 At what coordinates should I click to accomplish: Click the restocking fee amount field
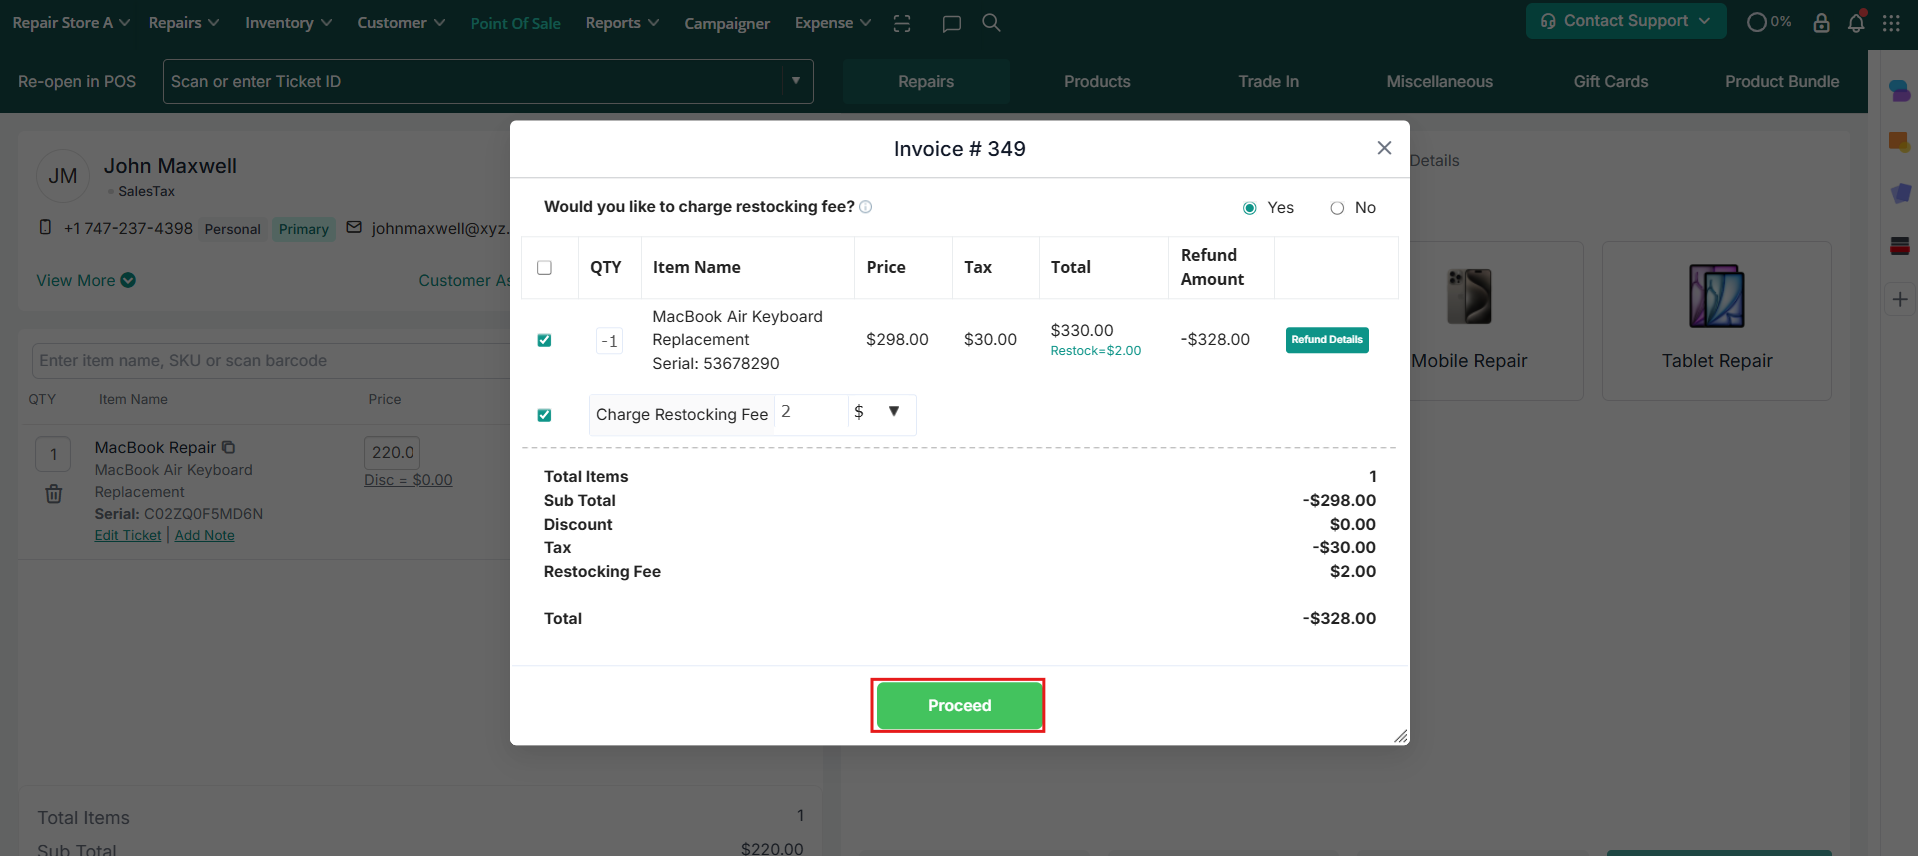point(811,412)
